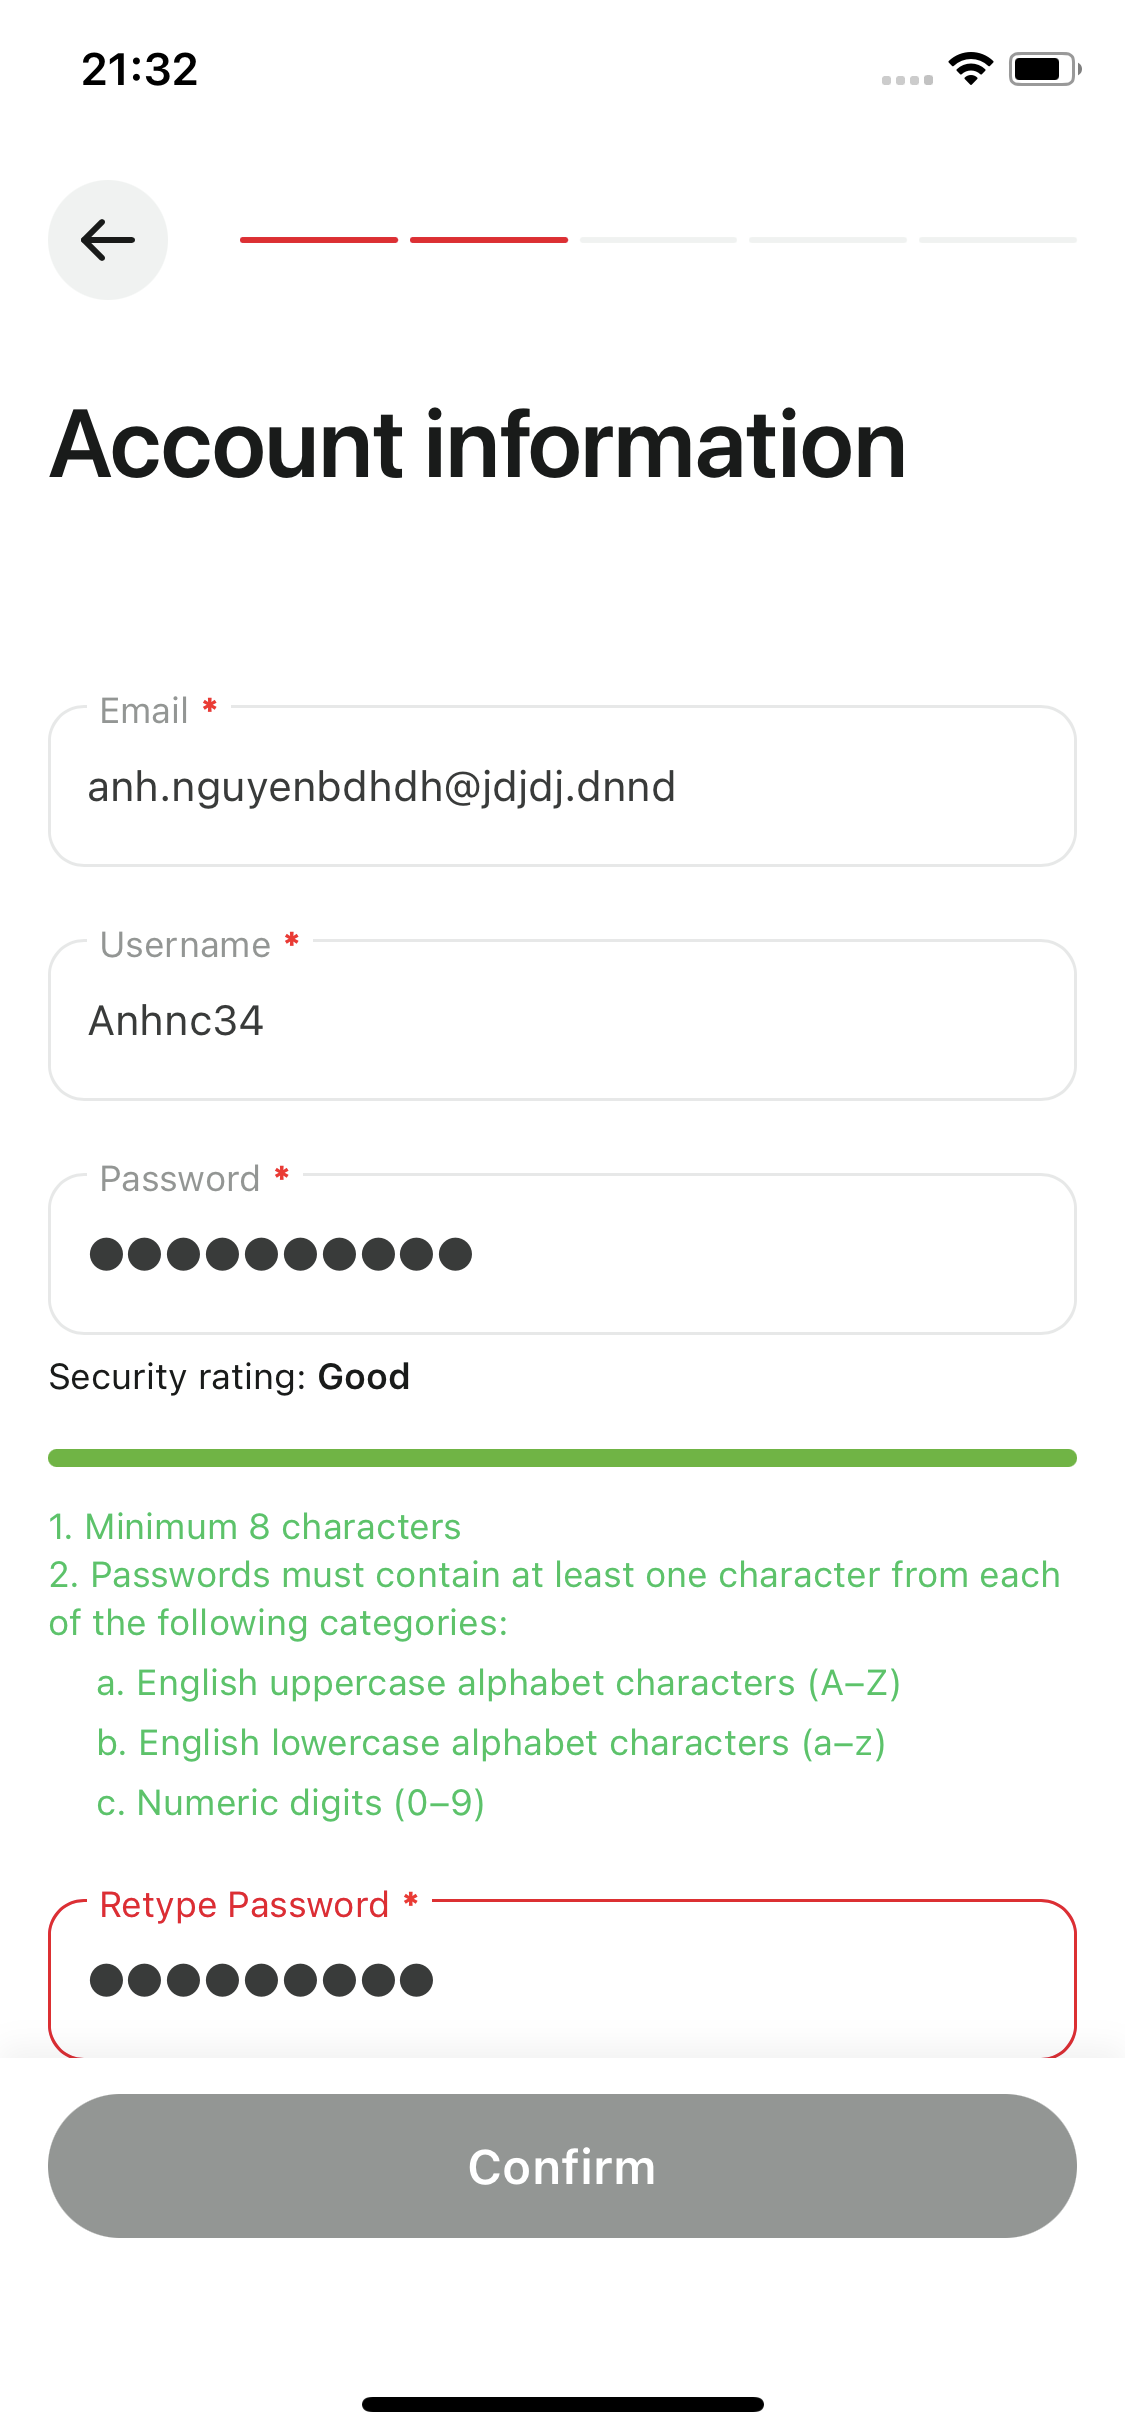Tap the Account information heading

[478, 445]
